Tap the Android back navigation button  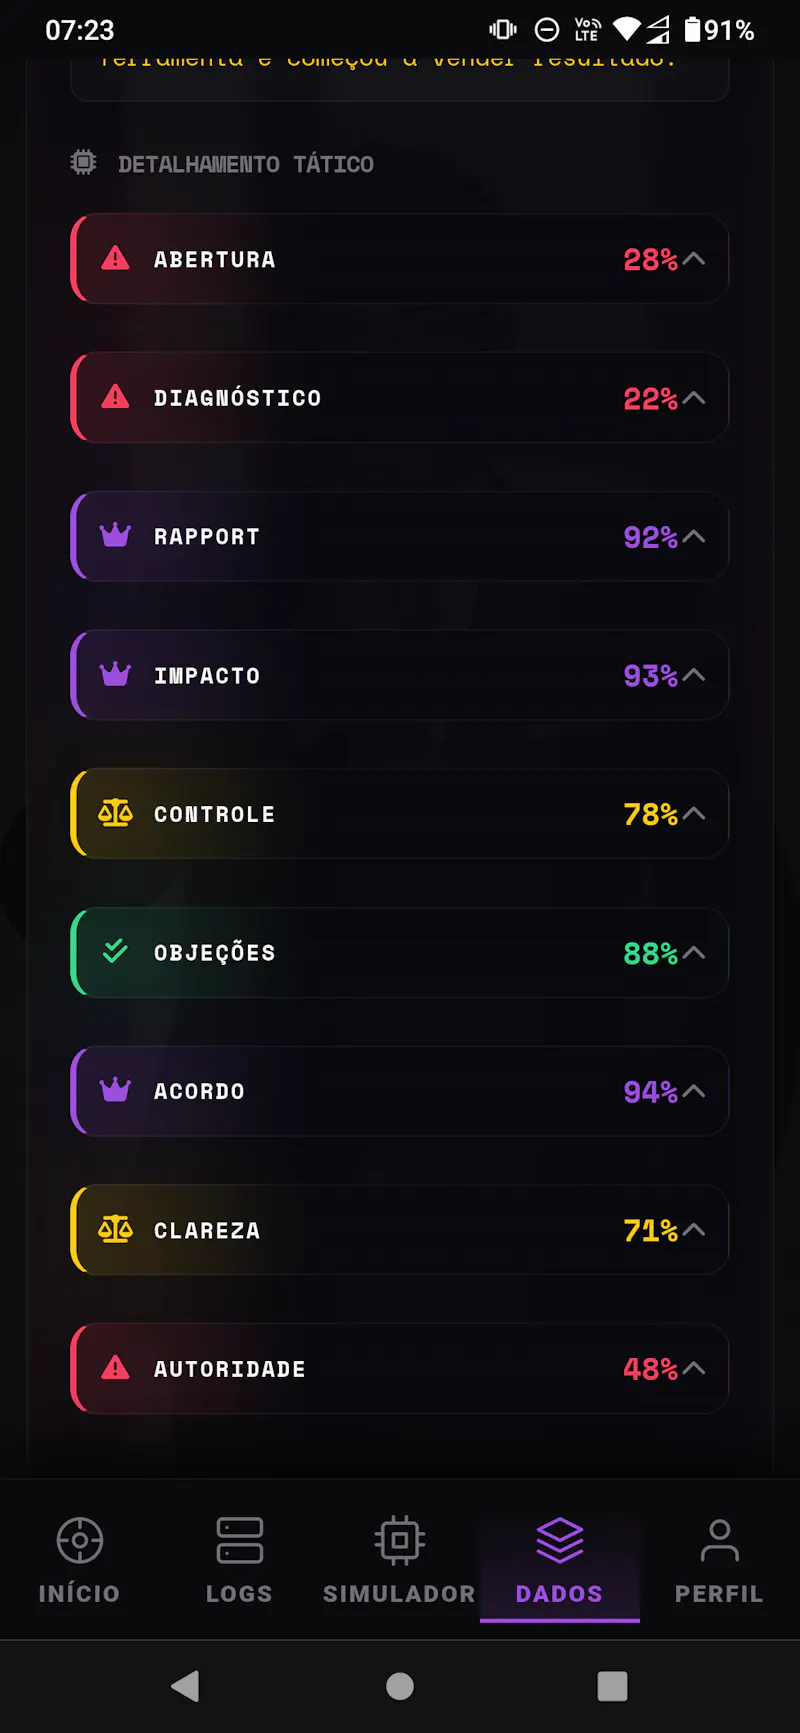(x=186, y=1686)
